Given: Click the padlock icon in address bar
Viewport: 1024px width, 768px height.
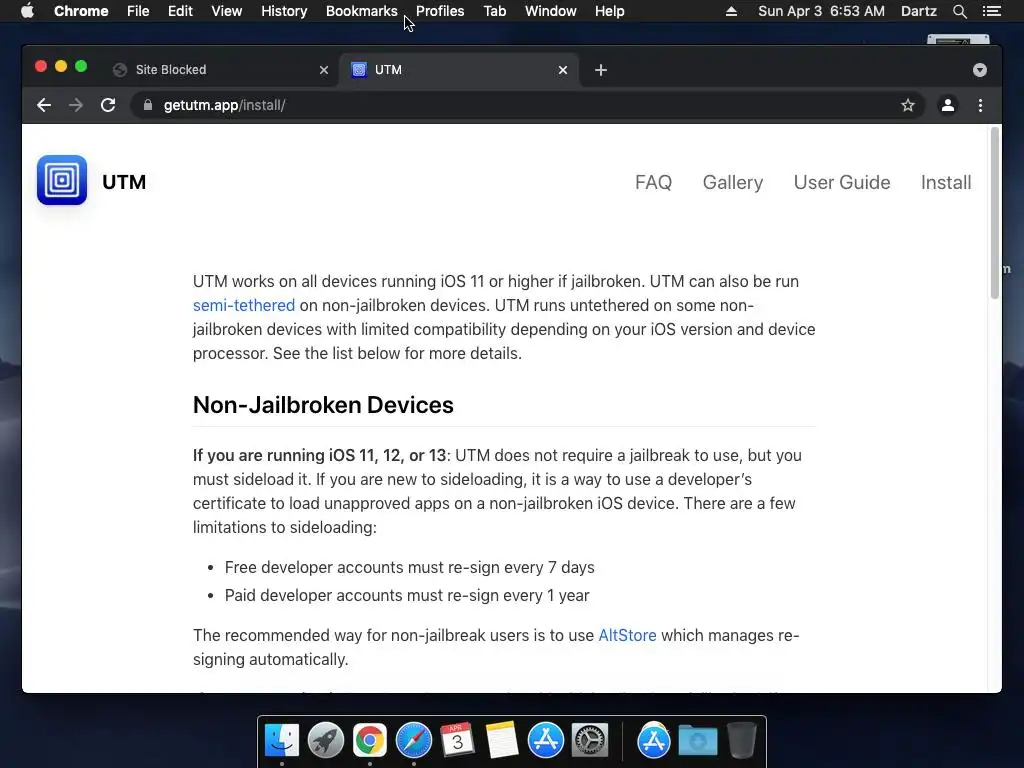Looking at the screenshot, I should (148, 105).
